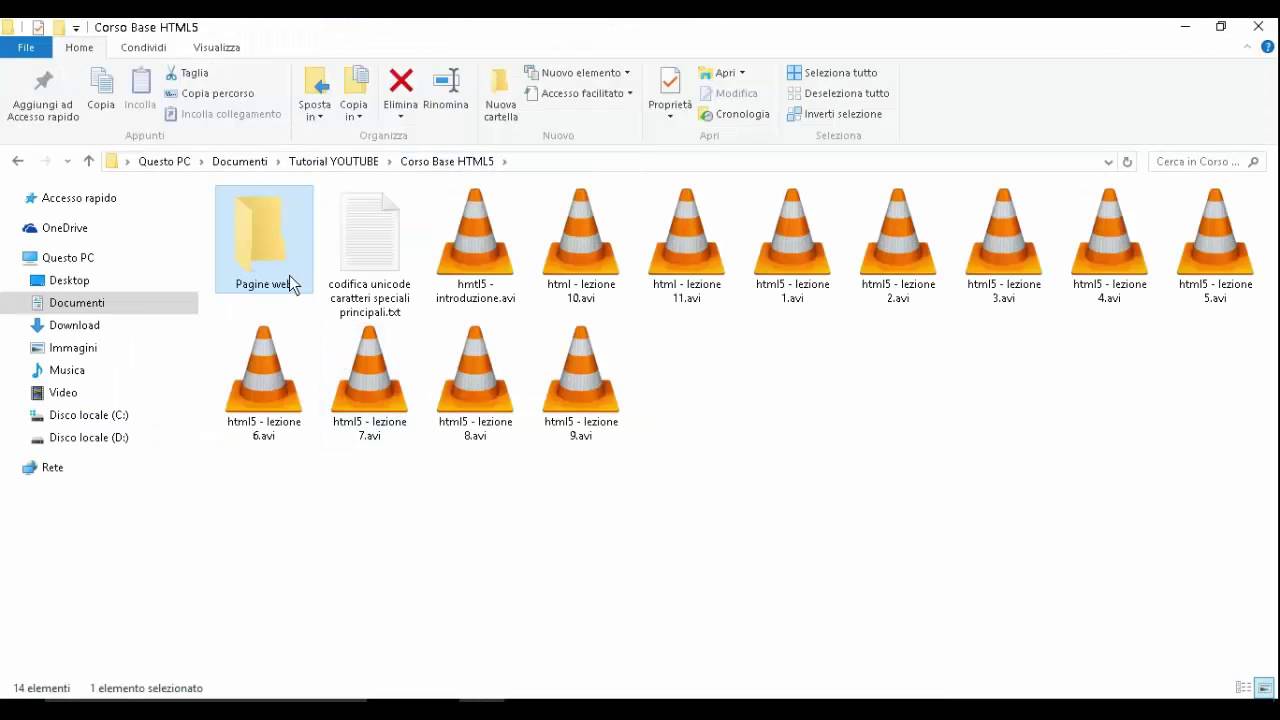Select html5 - lezione 5.avi
This screenshot has height=720, width=1280.
point(1216,246)
